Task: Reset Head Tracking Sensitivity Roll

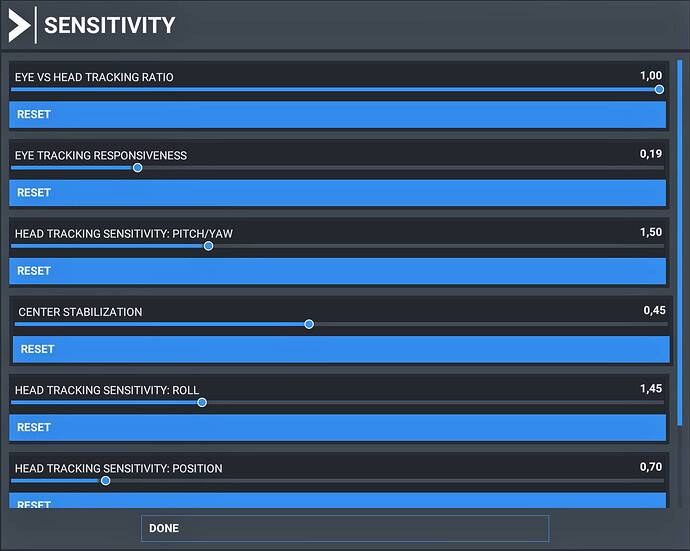Action: click(x=338, y=427)
